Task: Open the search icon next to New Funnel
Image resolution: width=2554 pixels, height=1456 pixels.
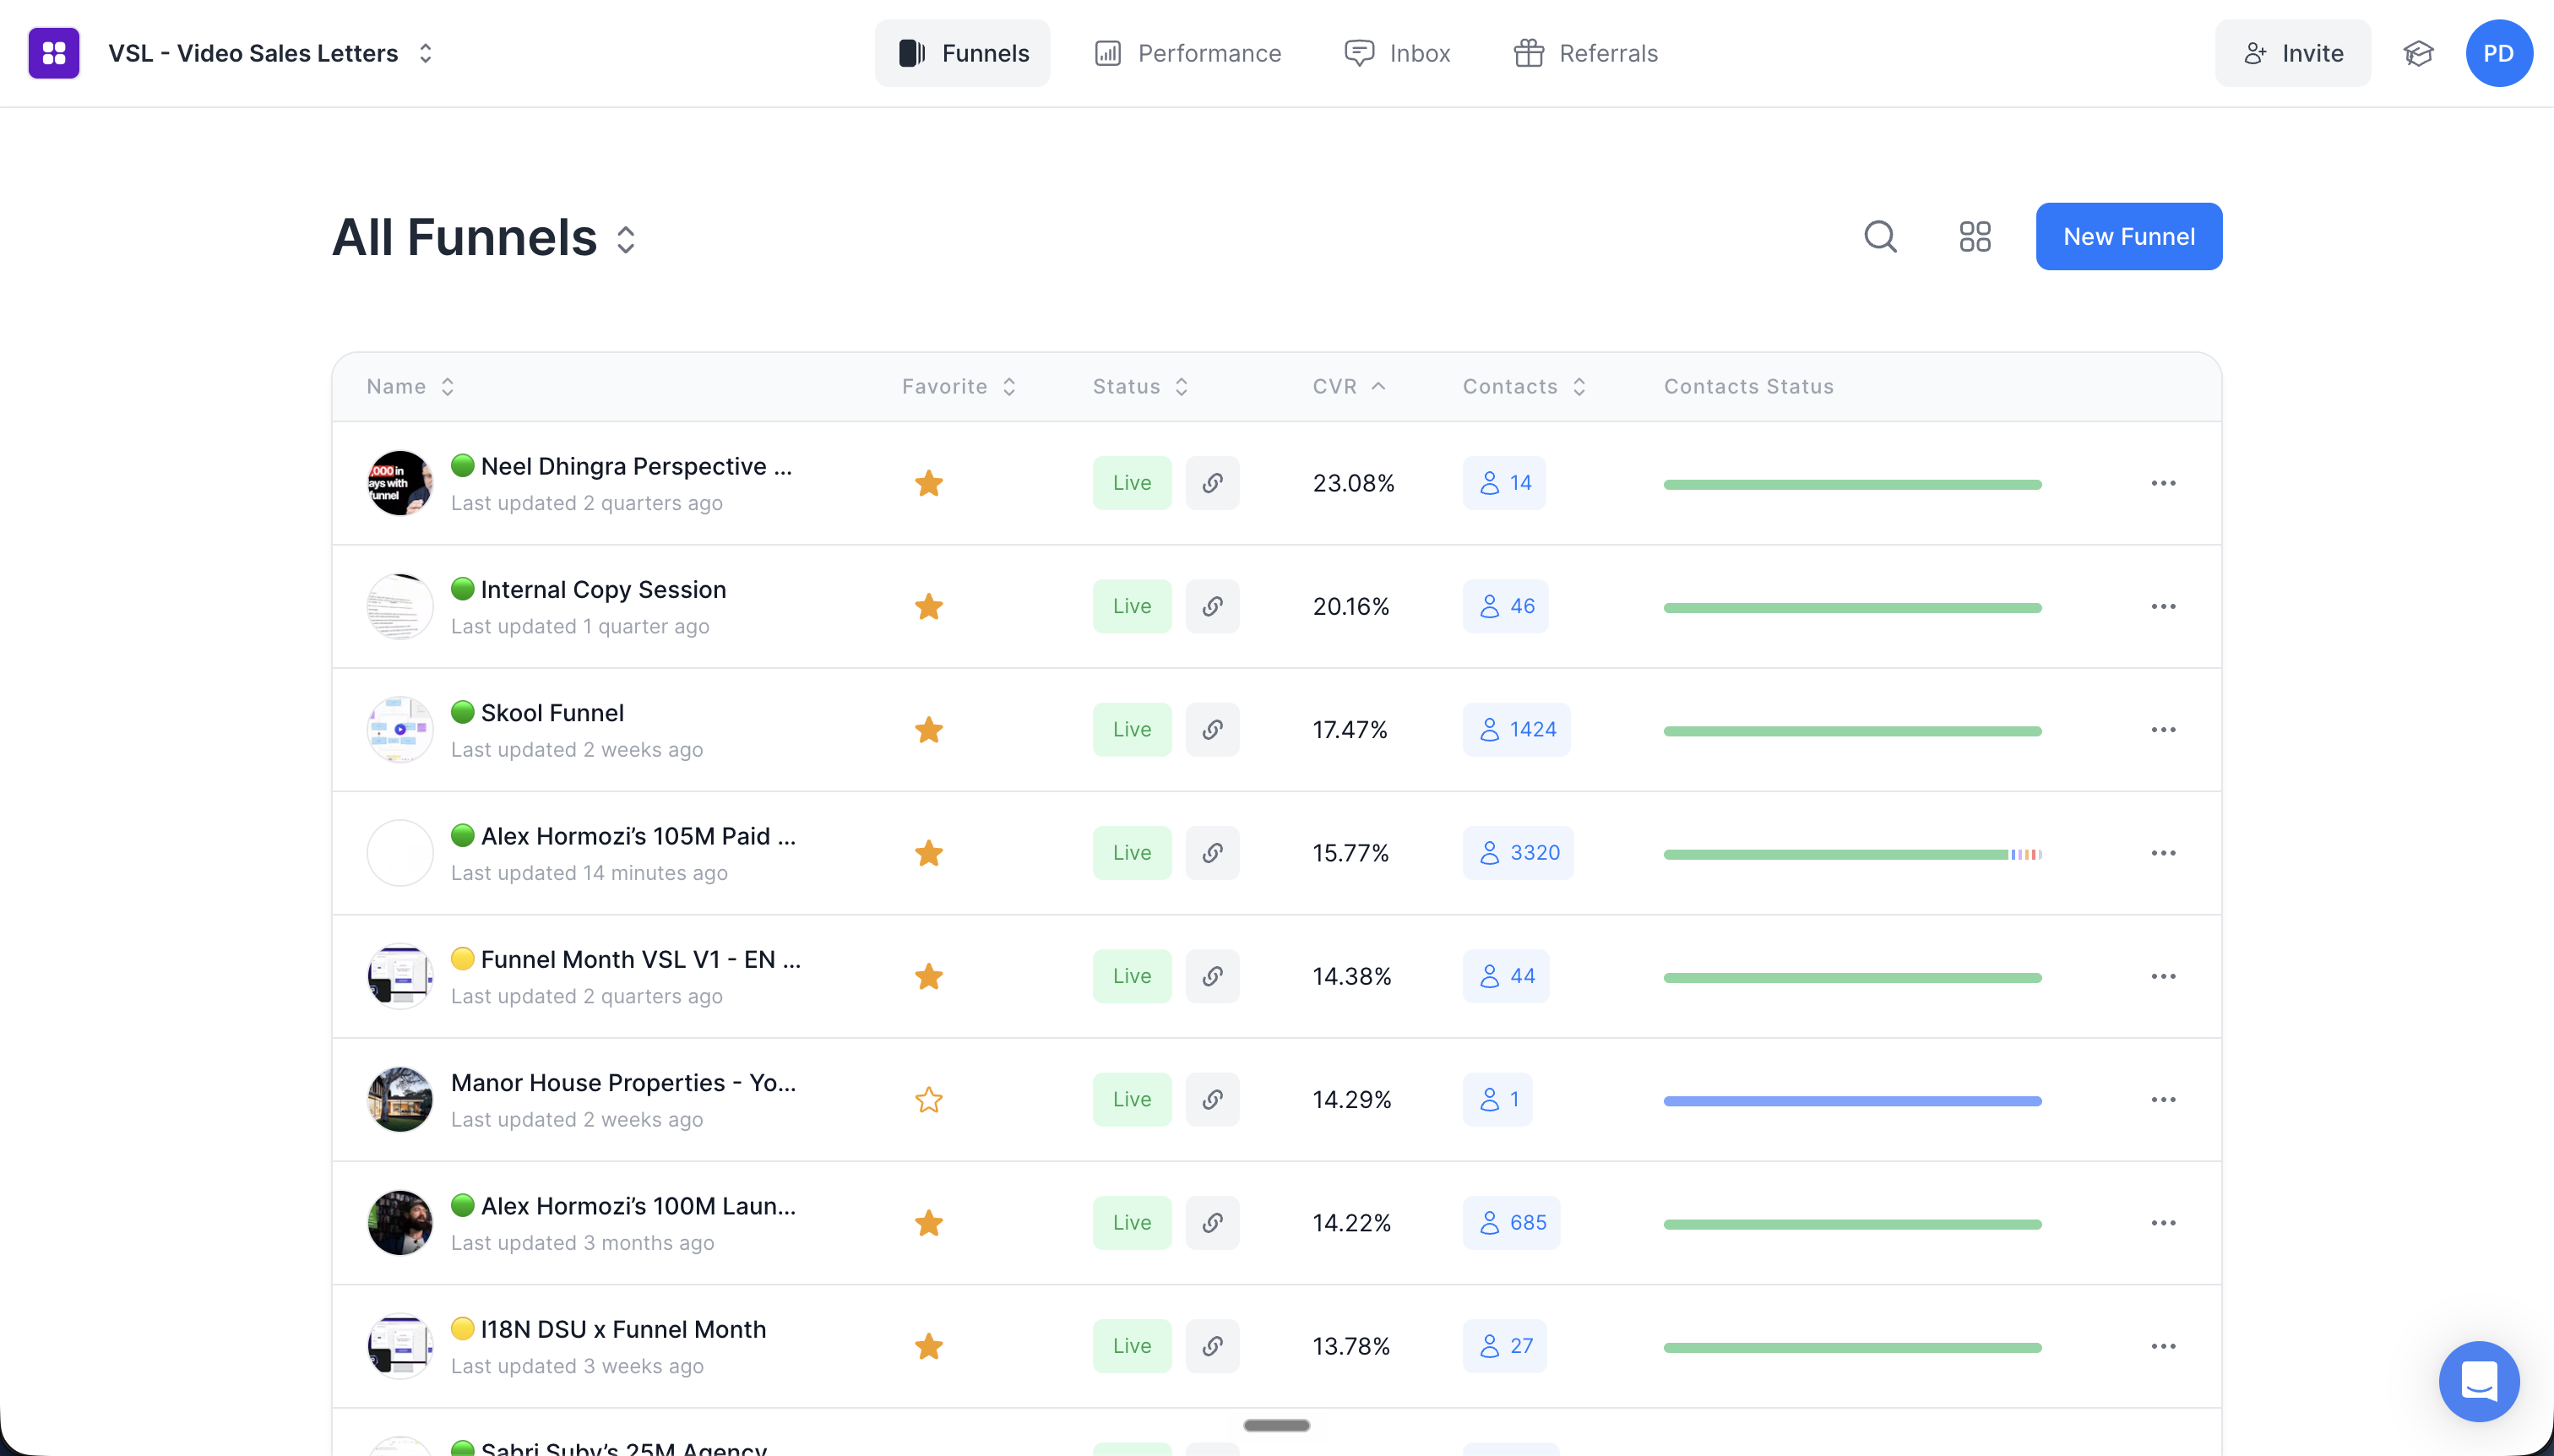Action: click(1880, 237)
